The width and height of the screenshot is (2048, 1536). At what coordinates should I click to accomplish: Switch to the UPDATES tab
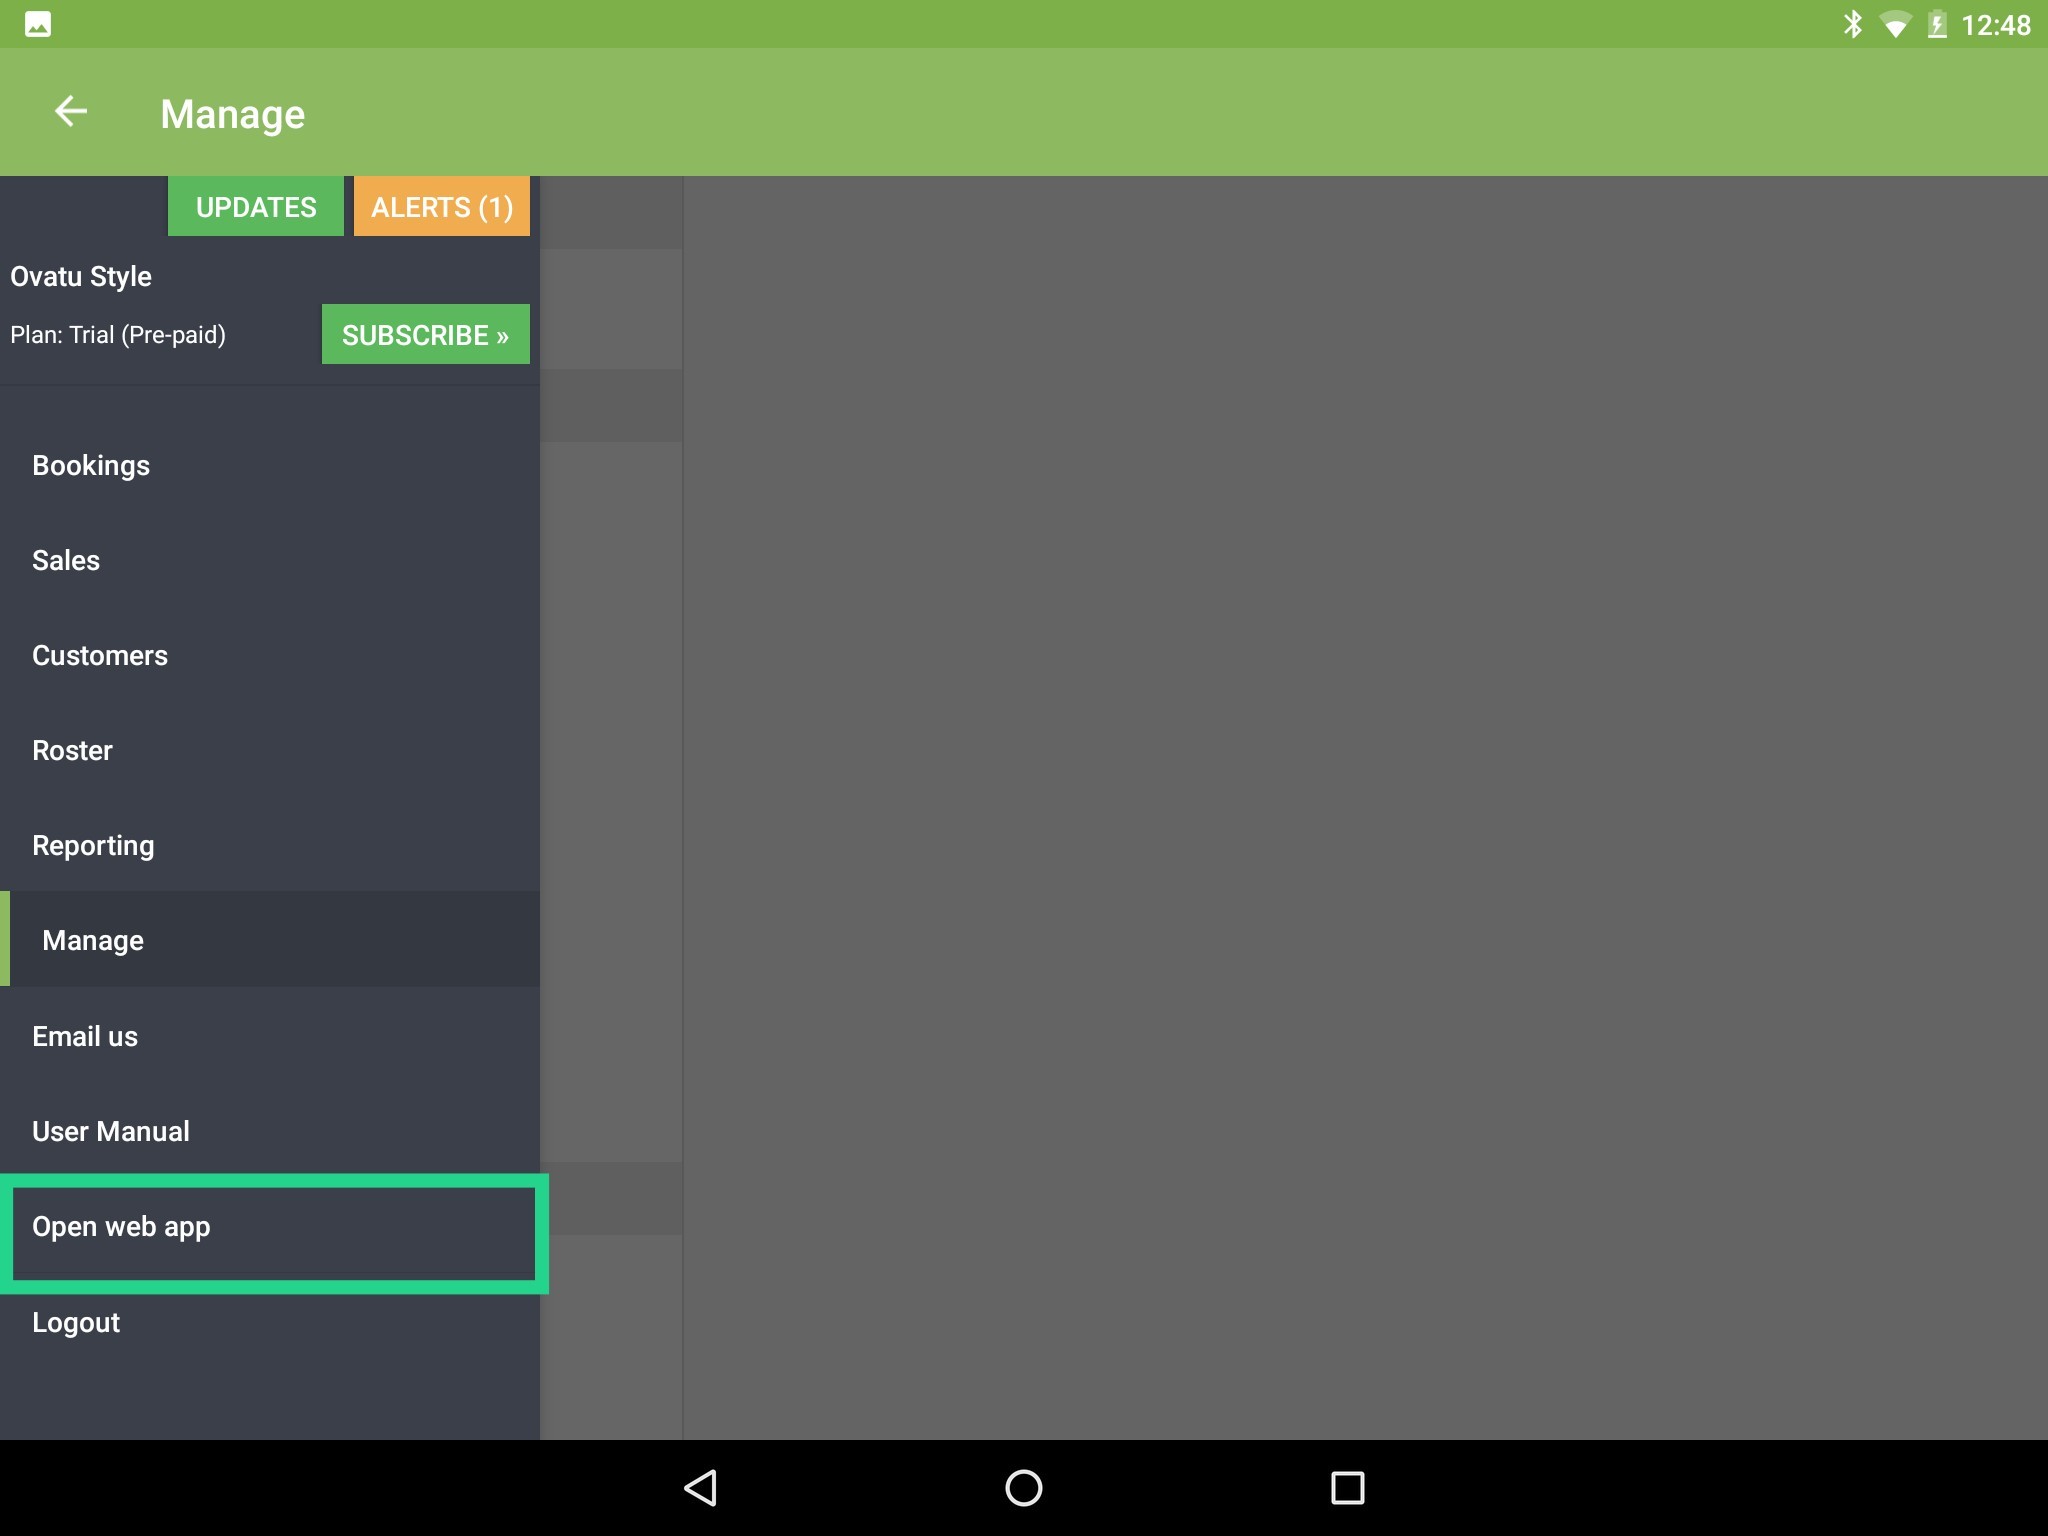[x=255, y=206]
